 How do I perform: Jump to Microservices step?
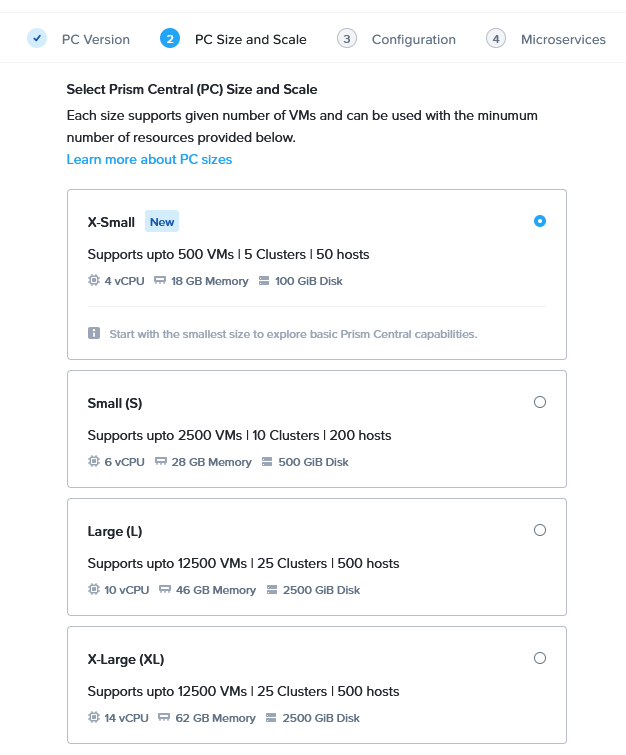click(562, 40)
